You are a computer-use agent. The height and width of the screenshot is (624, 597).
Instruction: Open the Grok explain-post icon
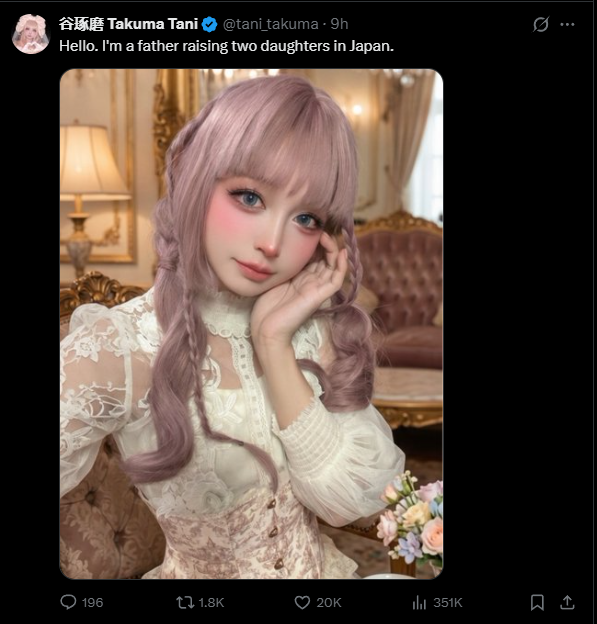[541, 24]
